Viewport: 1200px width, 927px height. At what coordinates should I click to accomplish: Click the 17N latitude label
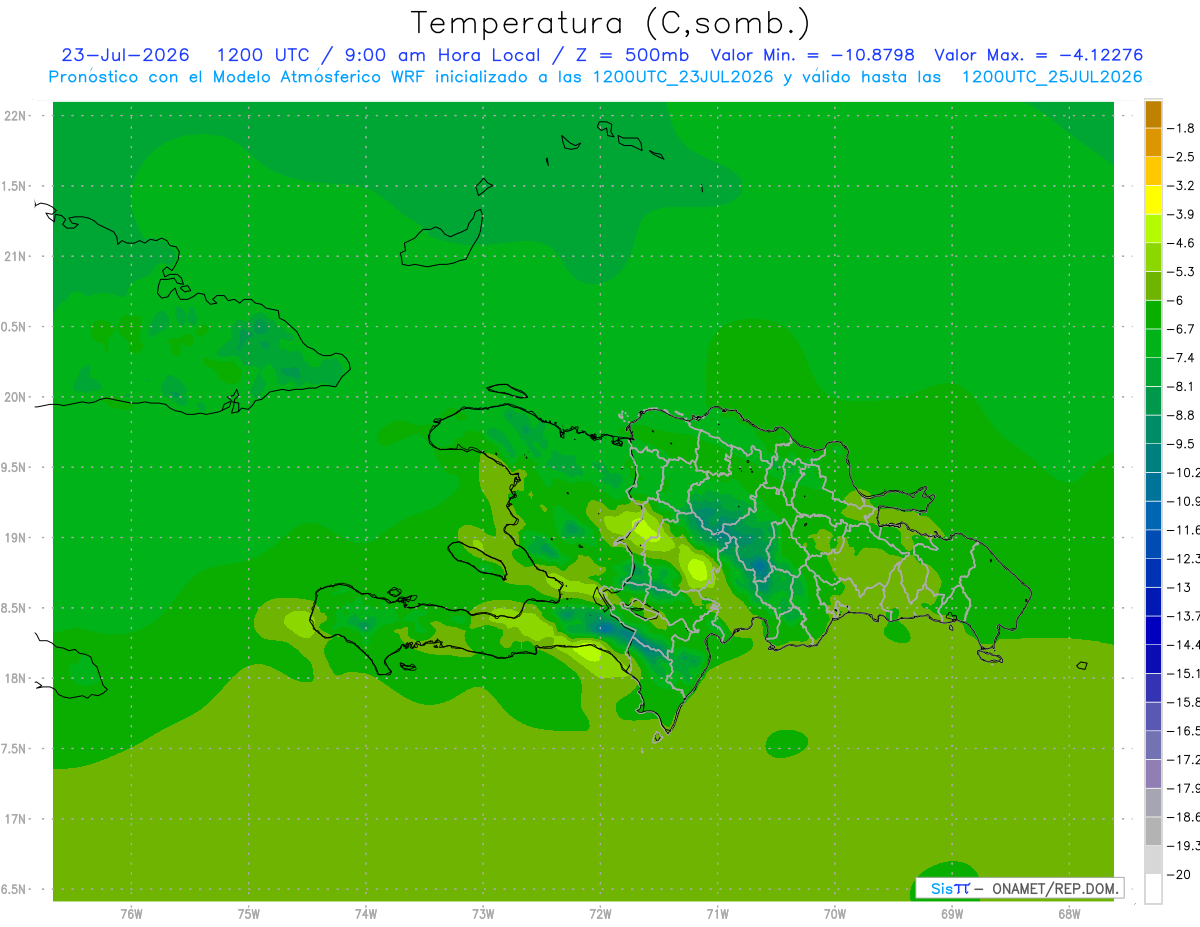click(17, 819)
